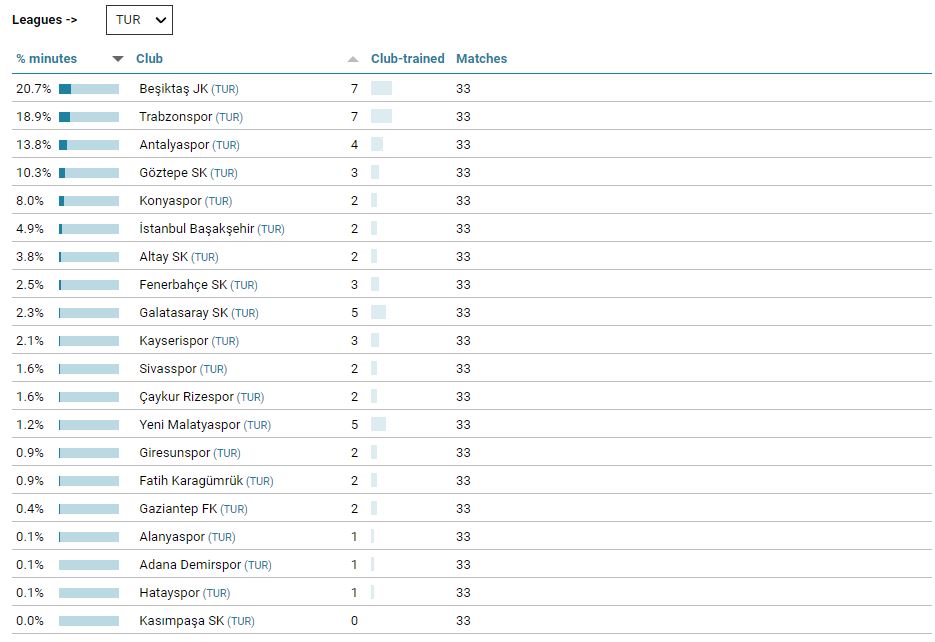Click Beşiktaş JK minutes percentage bar

(89, 89)
